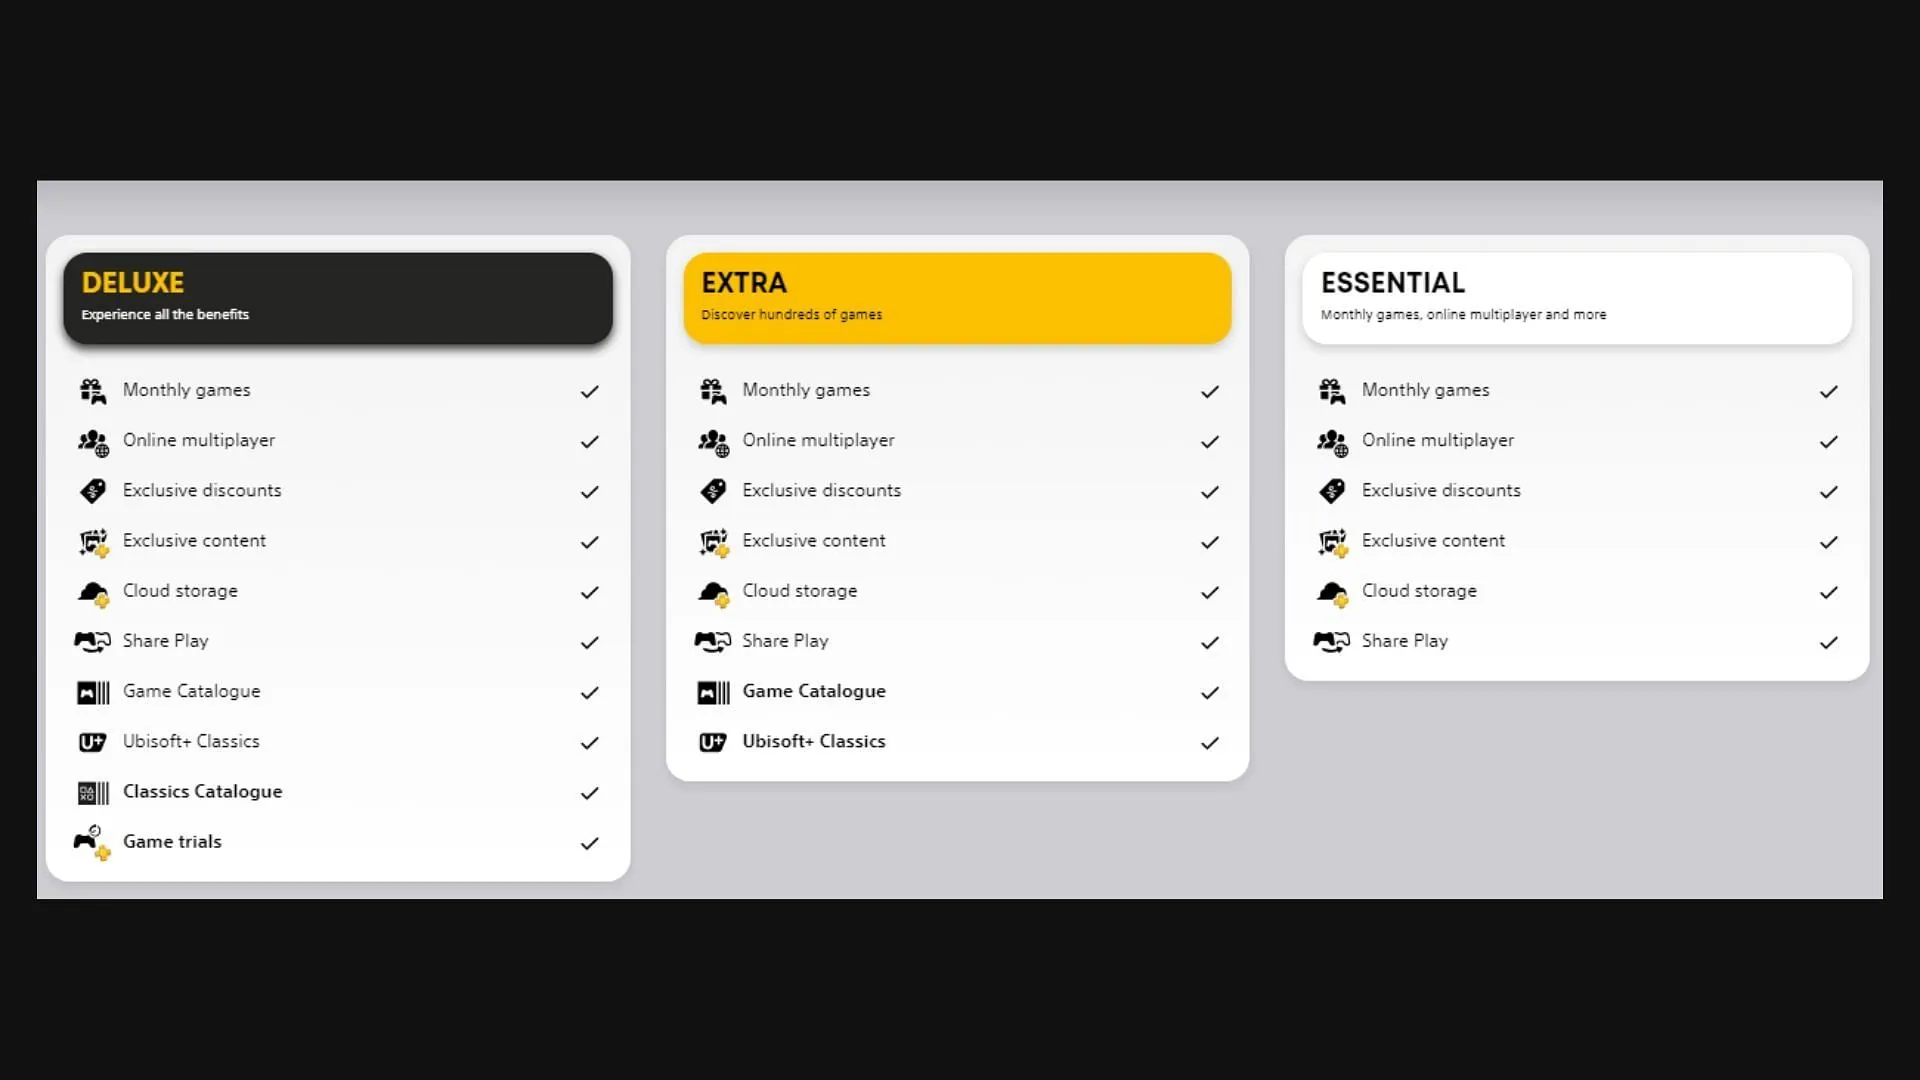Click the Cloud storage icon in DELUXE

pos(92,591)
